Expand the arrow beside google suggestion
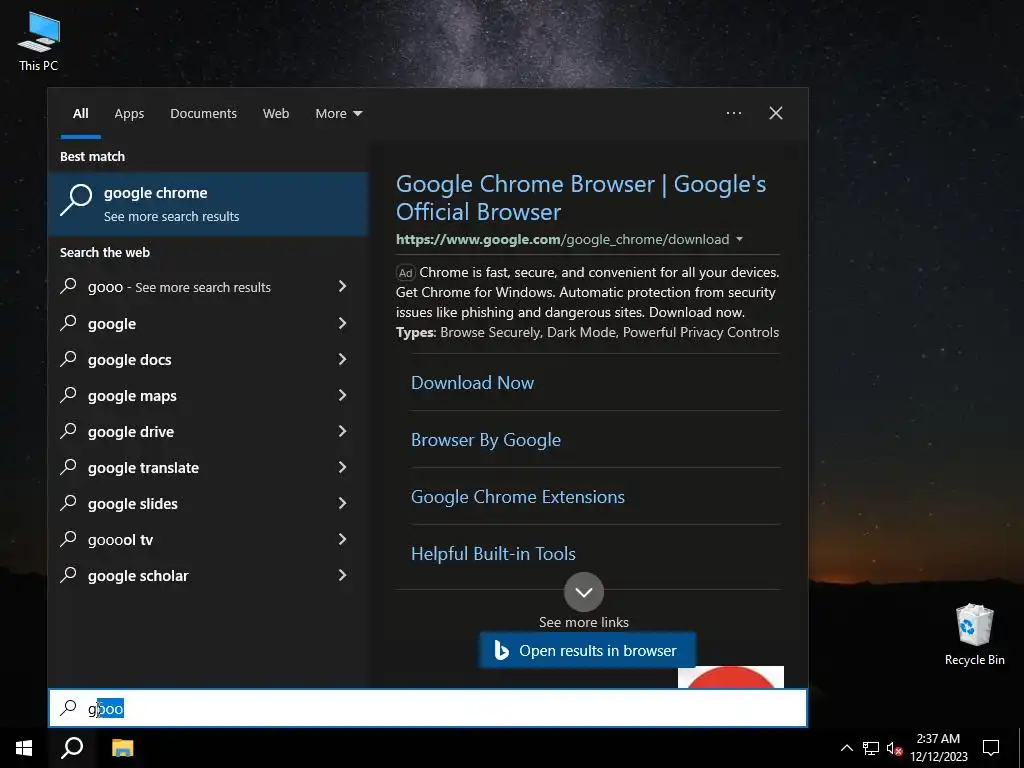 (342, 323)
